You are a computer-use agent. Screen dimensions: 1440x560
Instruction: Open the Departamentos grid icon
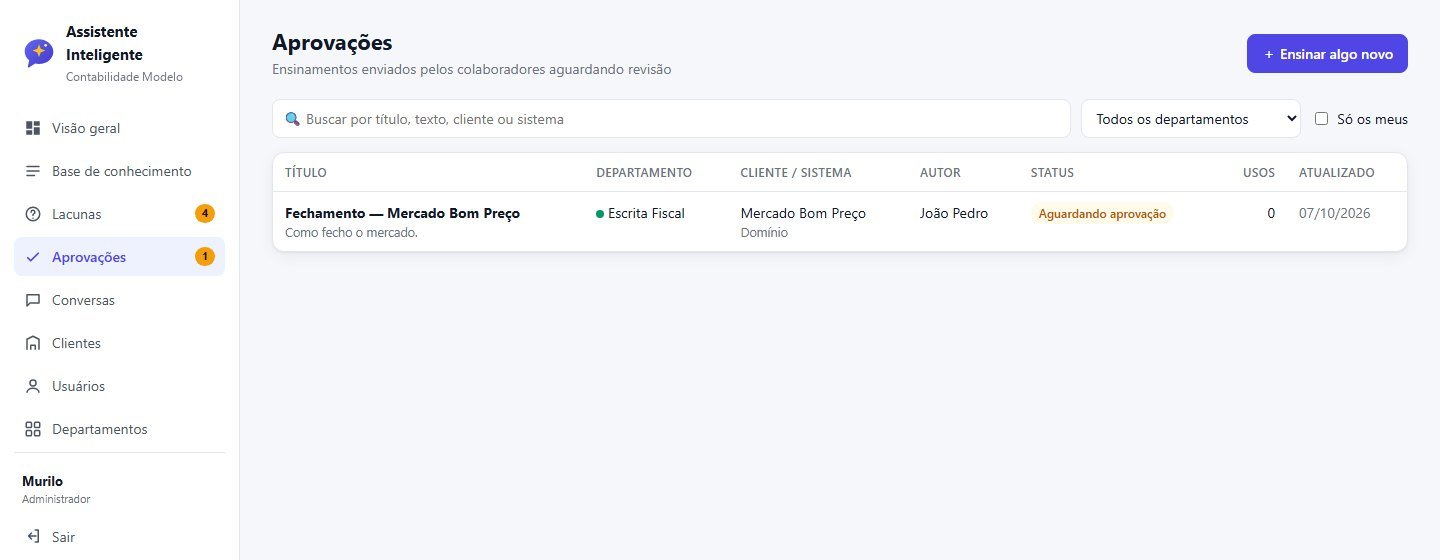click(x=33, y=429)
